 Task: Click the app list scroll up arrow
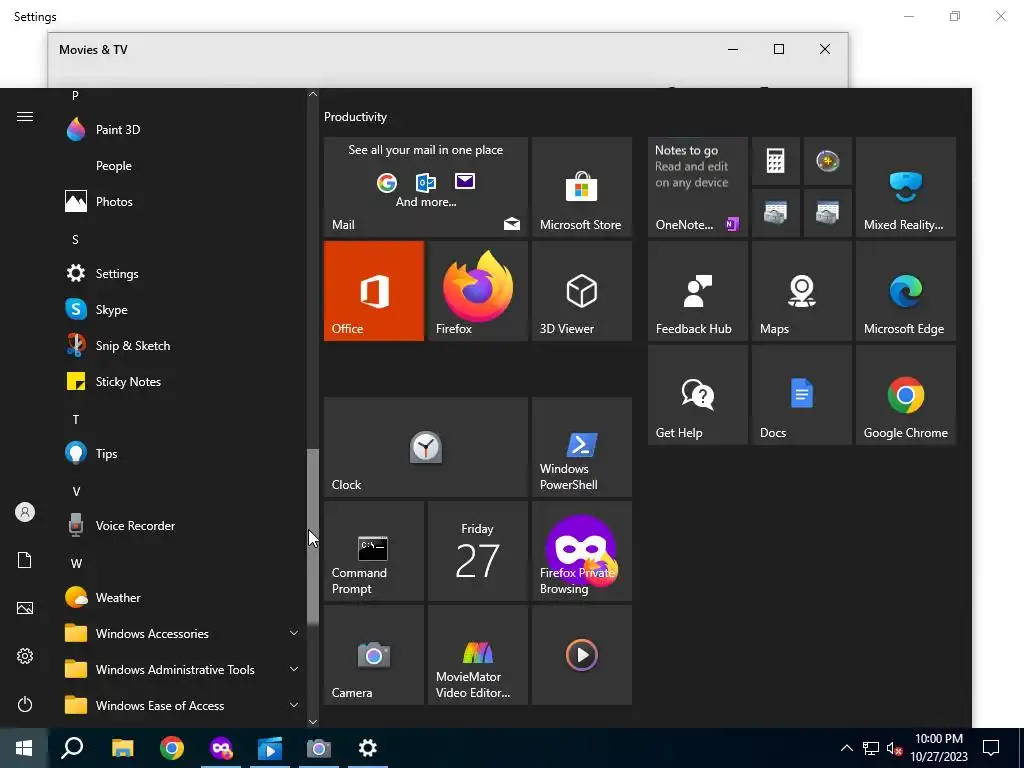point(313,94)
